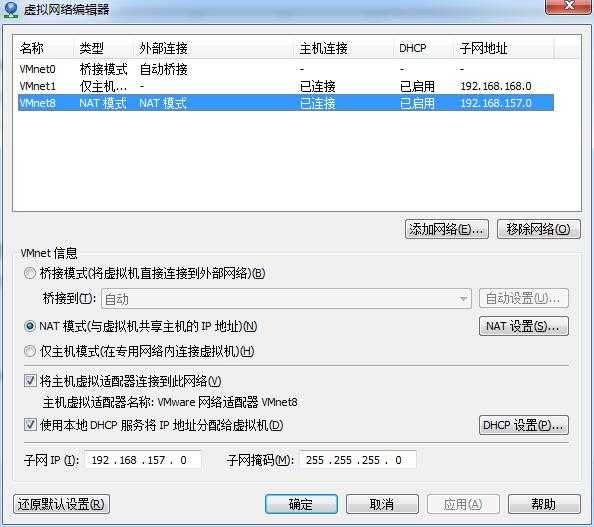Click 移除网络(O) button

(x=538, y=229)
